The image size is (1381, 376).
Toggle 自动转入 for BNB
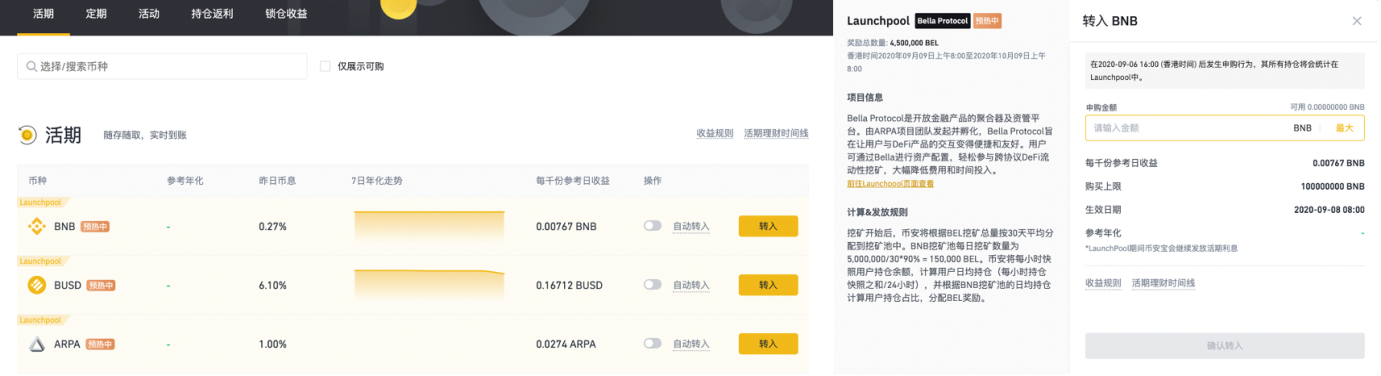click(653, 226)
